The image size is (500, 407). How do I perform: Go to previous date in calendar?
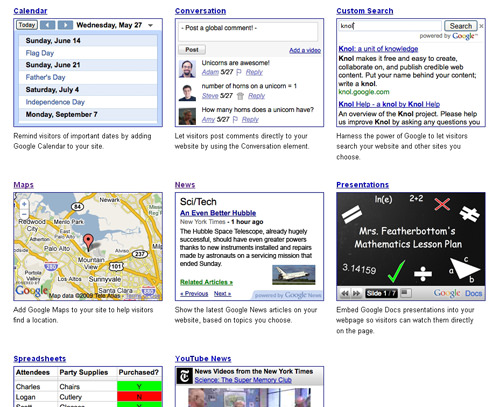pos(48,25)
